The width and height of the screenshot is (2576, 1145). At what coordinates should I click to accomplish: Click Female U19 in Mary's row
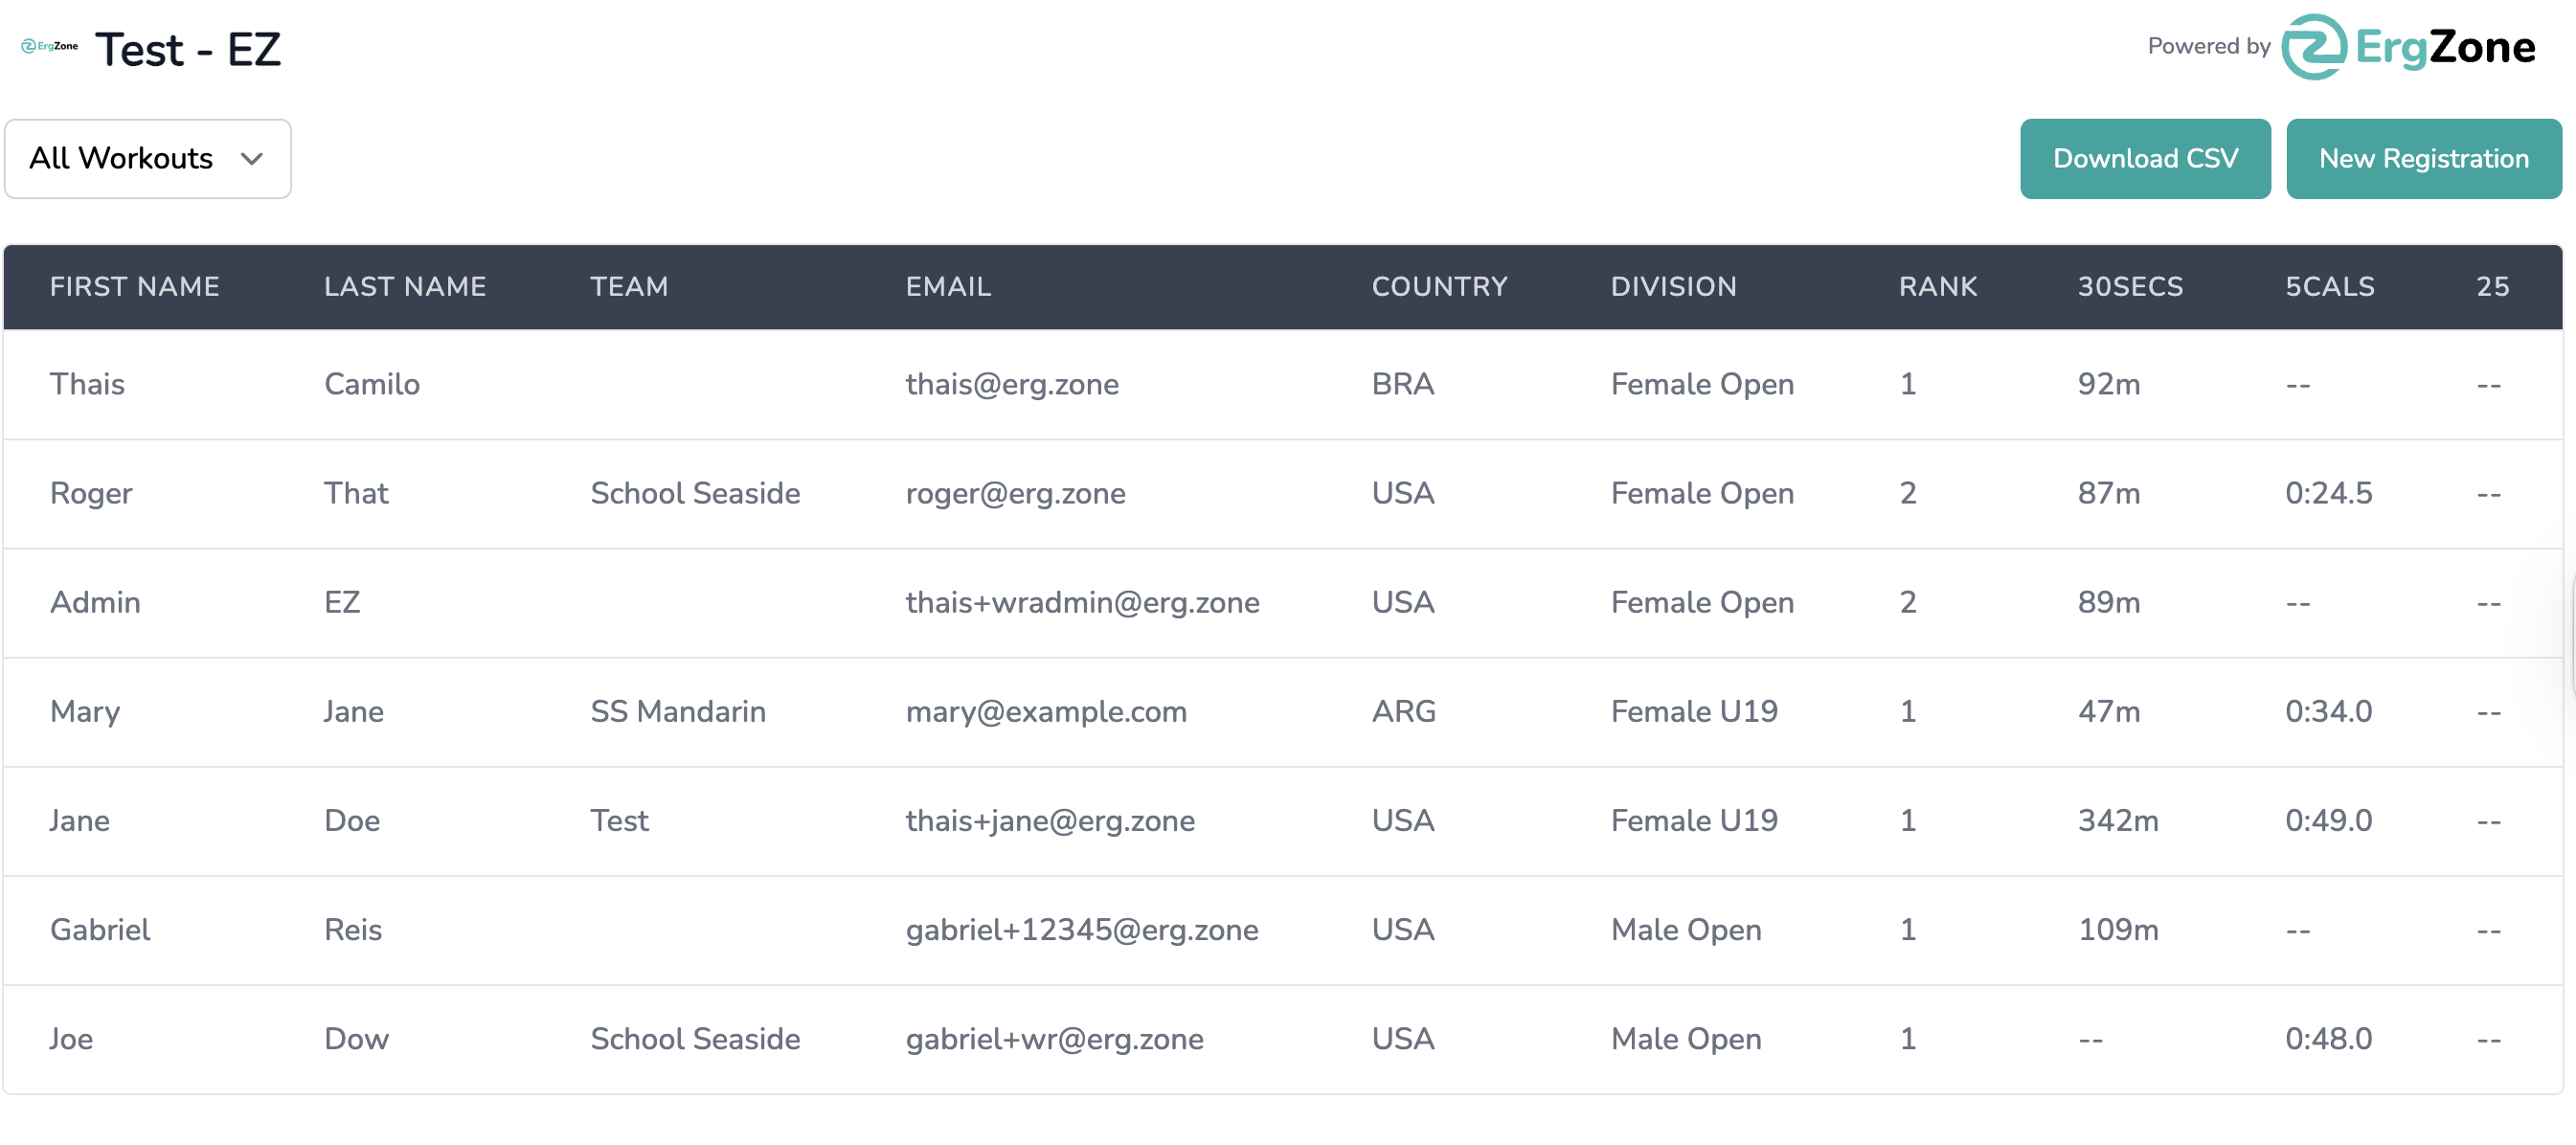pyautogui.click(x=1694, y=711)
